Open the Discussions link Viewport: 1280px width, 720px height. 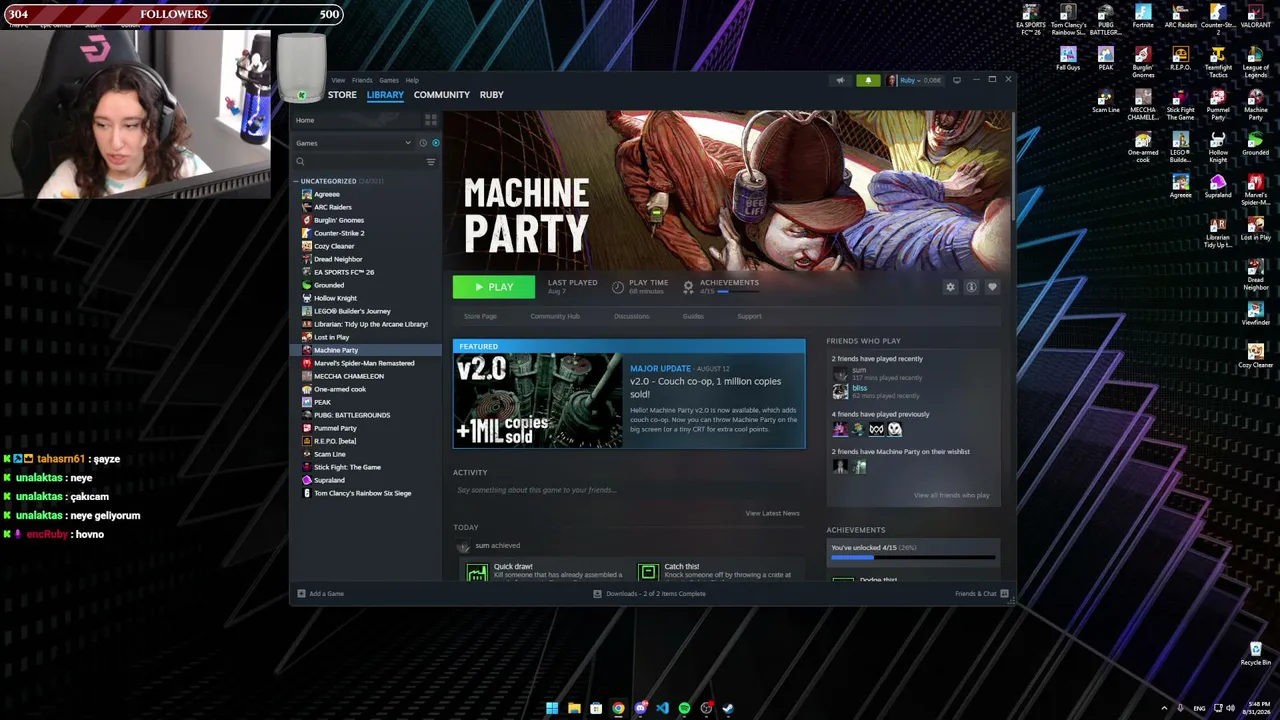[x=631, y=316]
